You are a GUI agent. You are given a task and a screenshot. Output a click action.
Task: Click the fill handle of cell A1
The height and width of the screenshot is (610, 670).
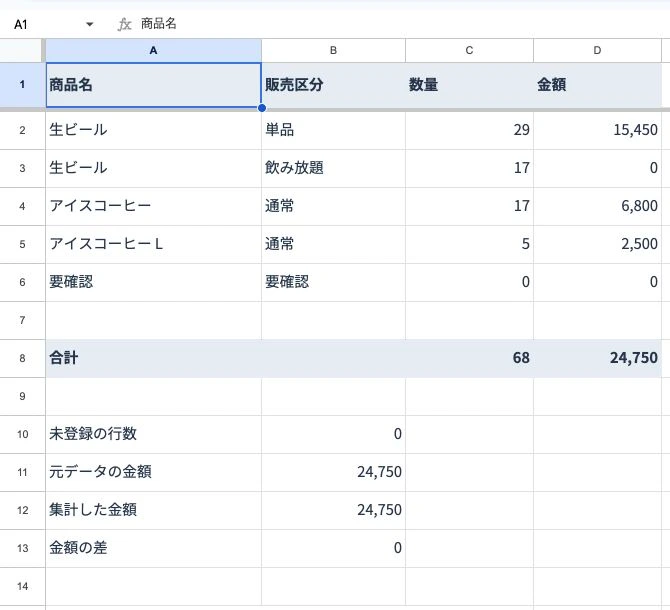tap(262, 108)
